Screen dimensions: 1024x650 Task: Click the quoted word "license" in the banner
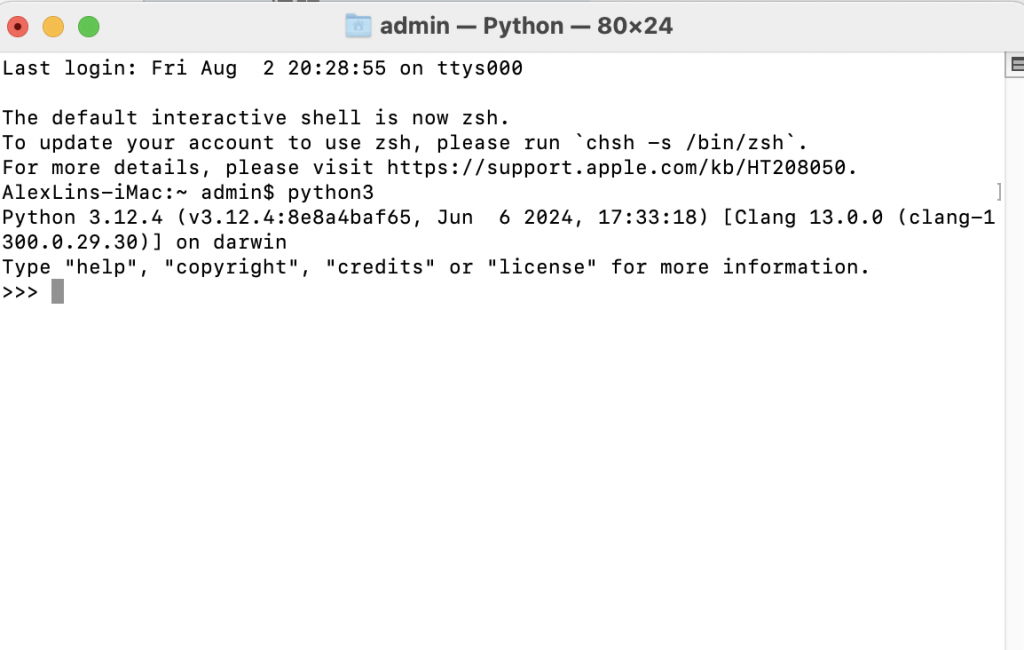click(542, 267)
